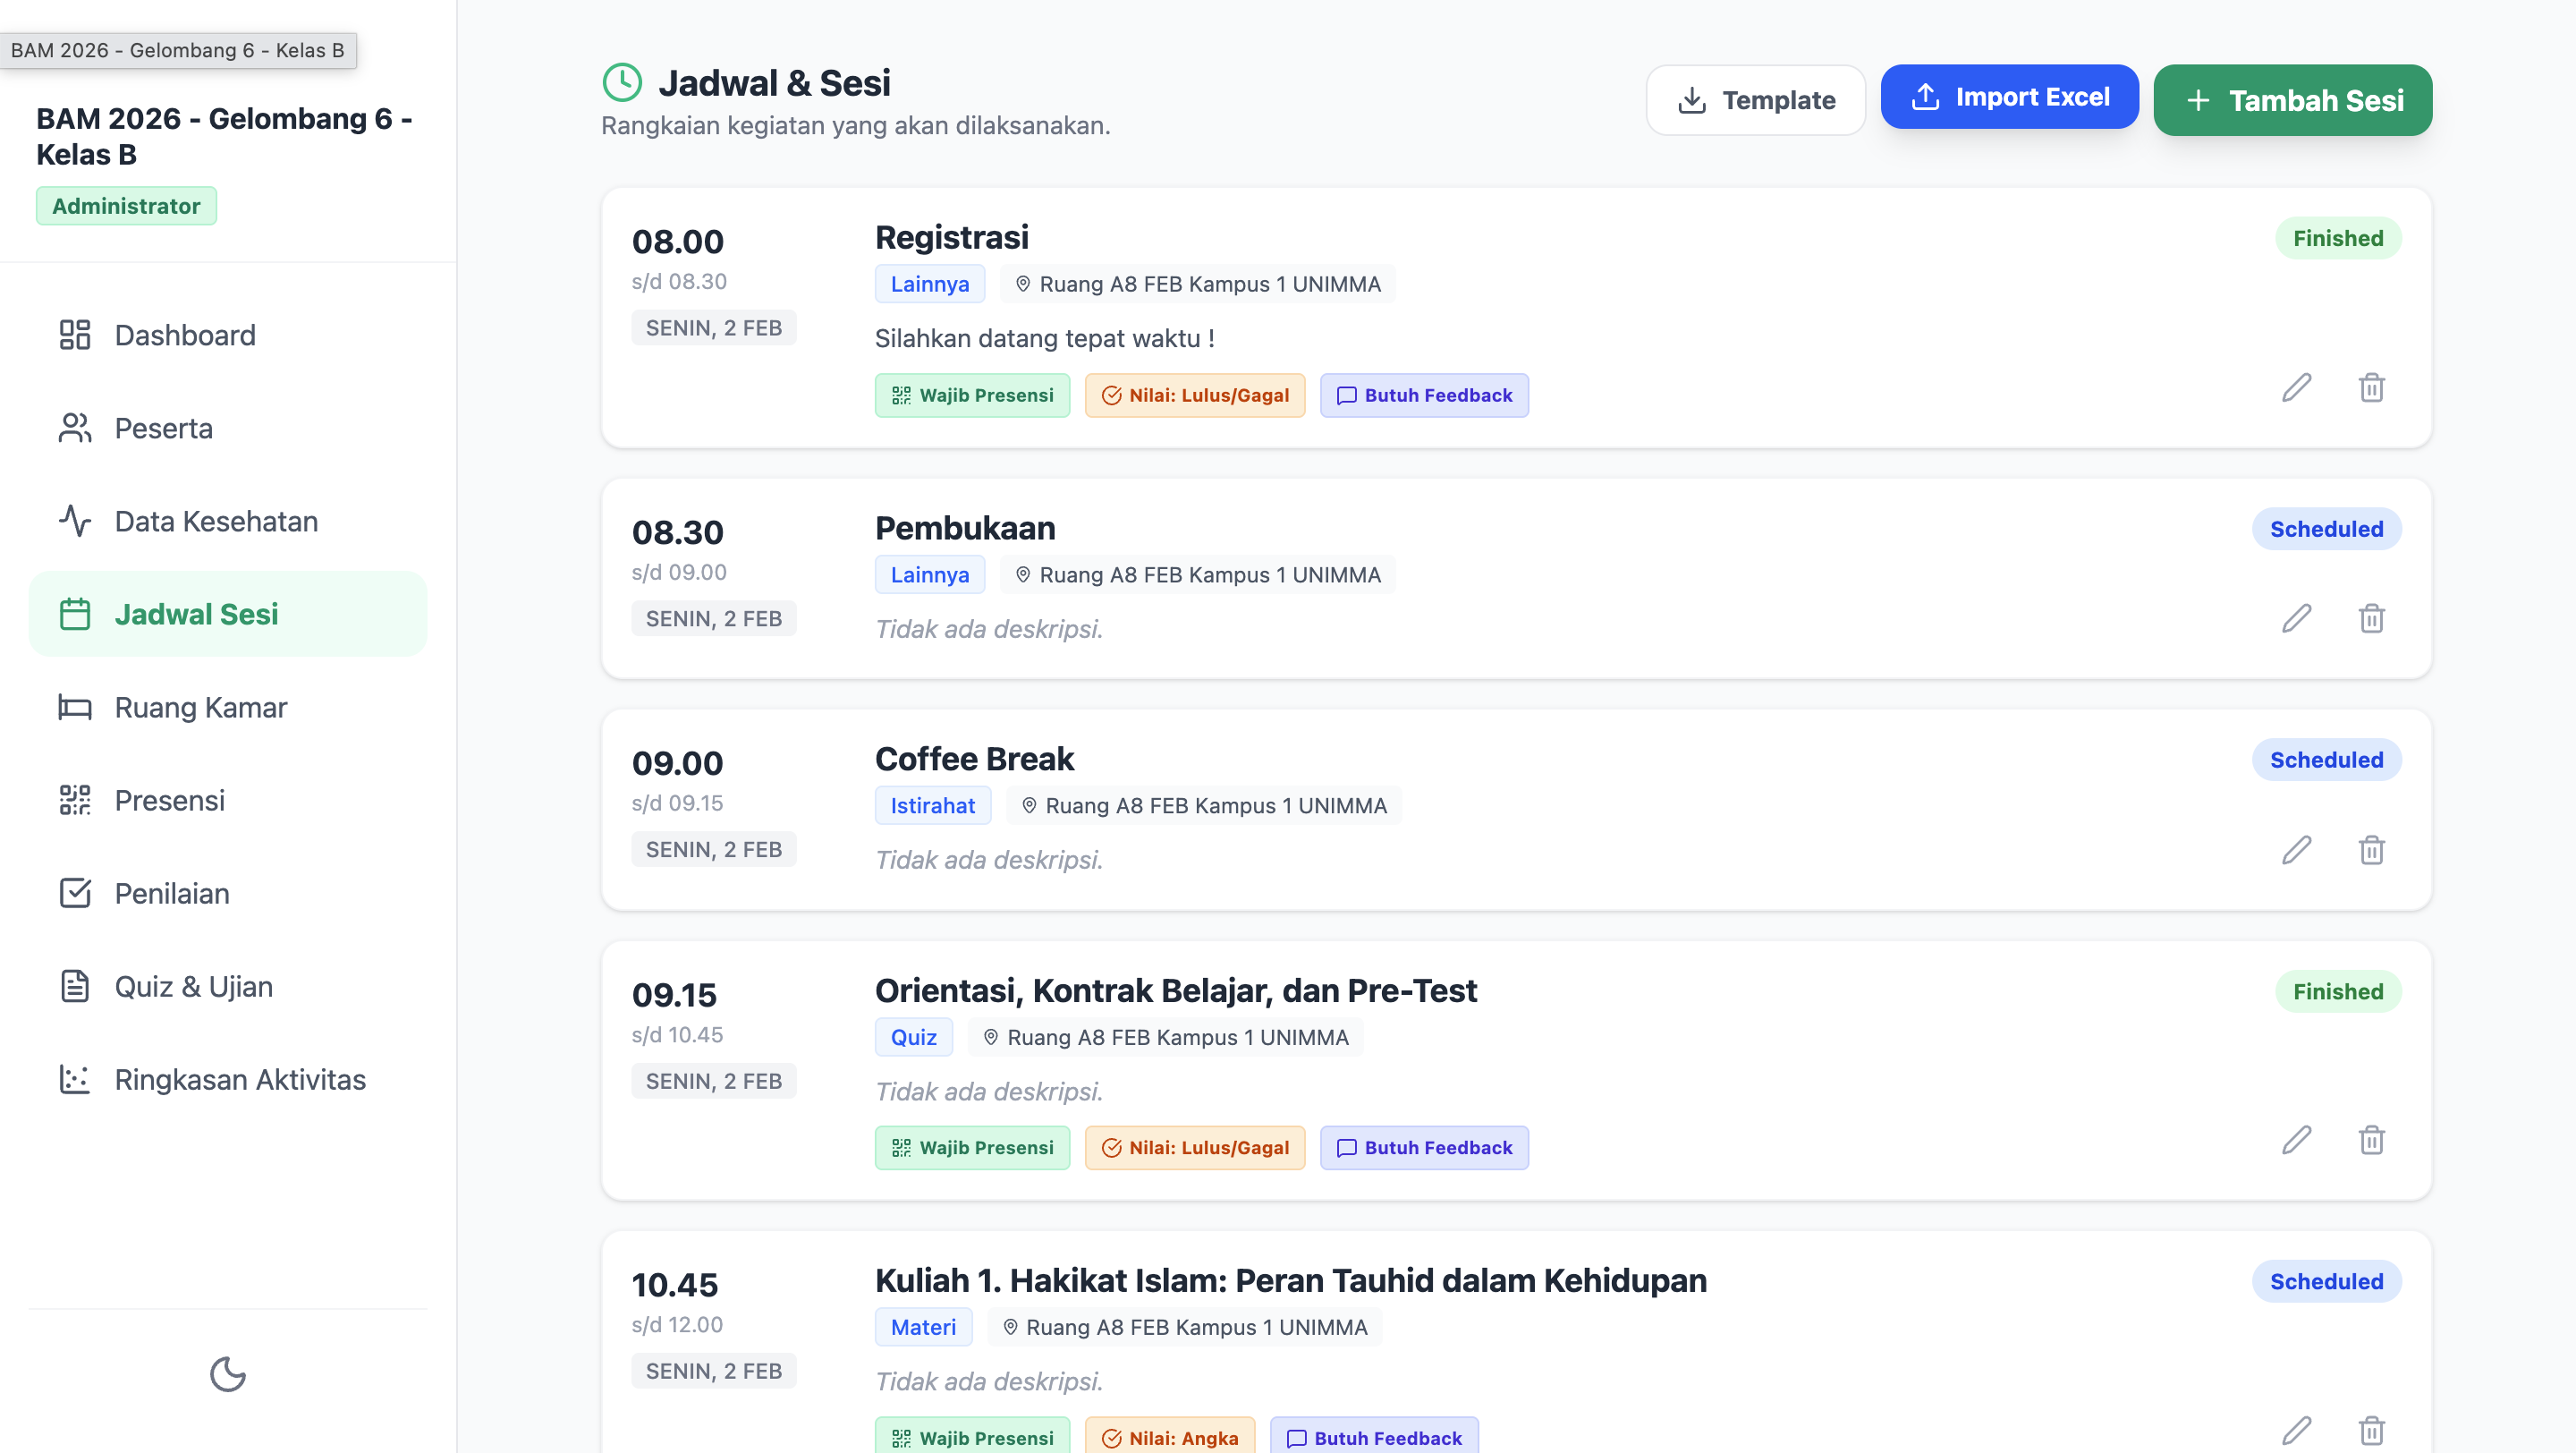
Task: Click the Scheduled status of Pembukaan
Action: 2326,529
